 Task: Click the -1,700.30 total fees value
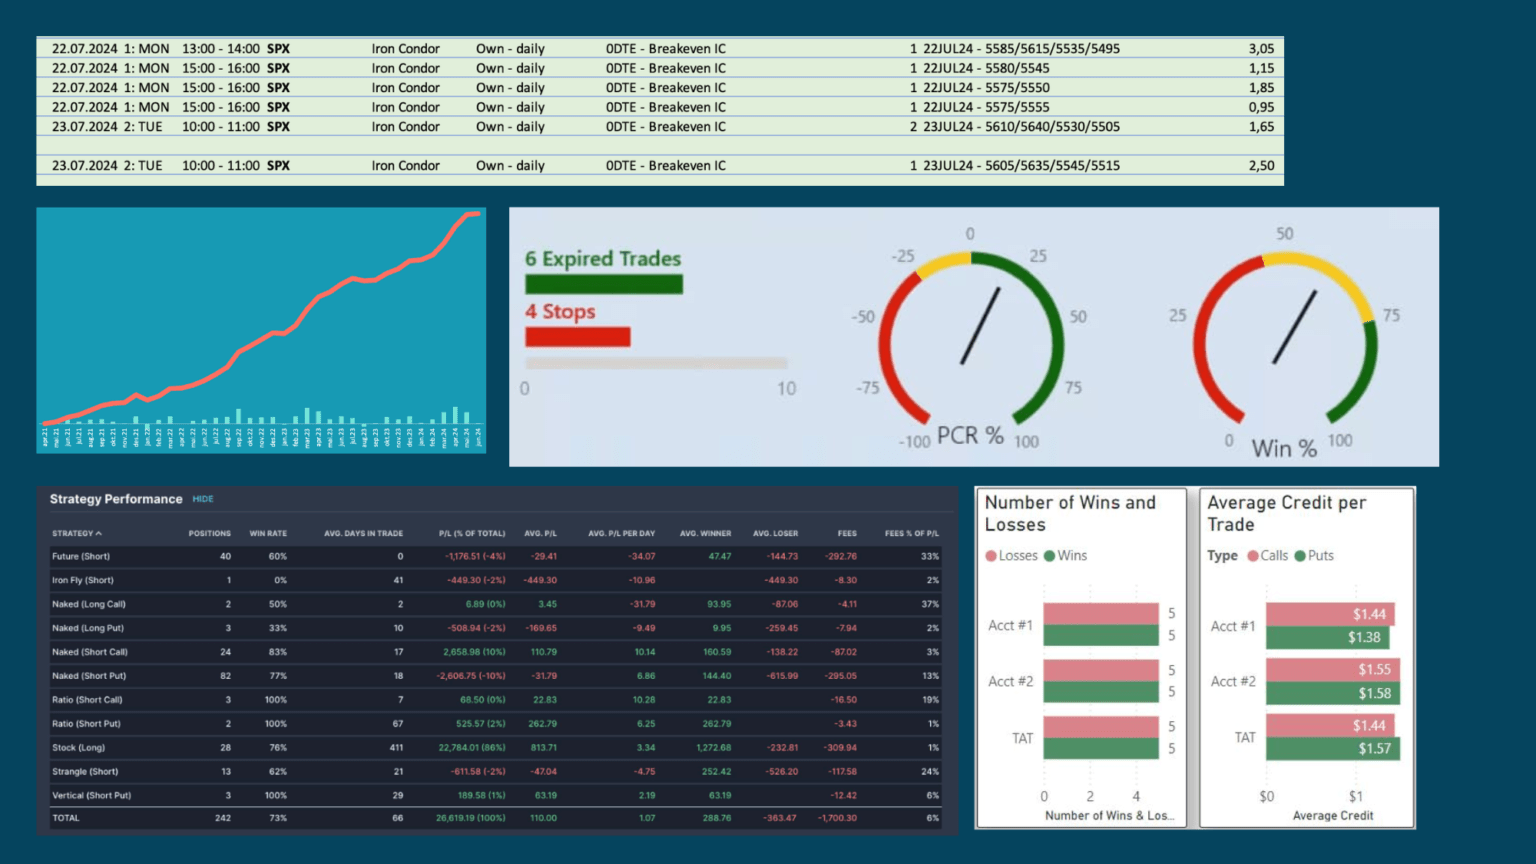[x=837, y=818]
